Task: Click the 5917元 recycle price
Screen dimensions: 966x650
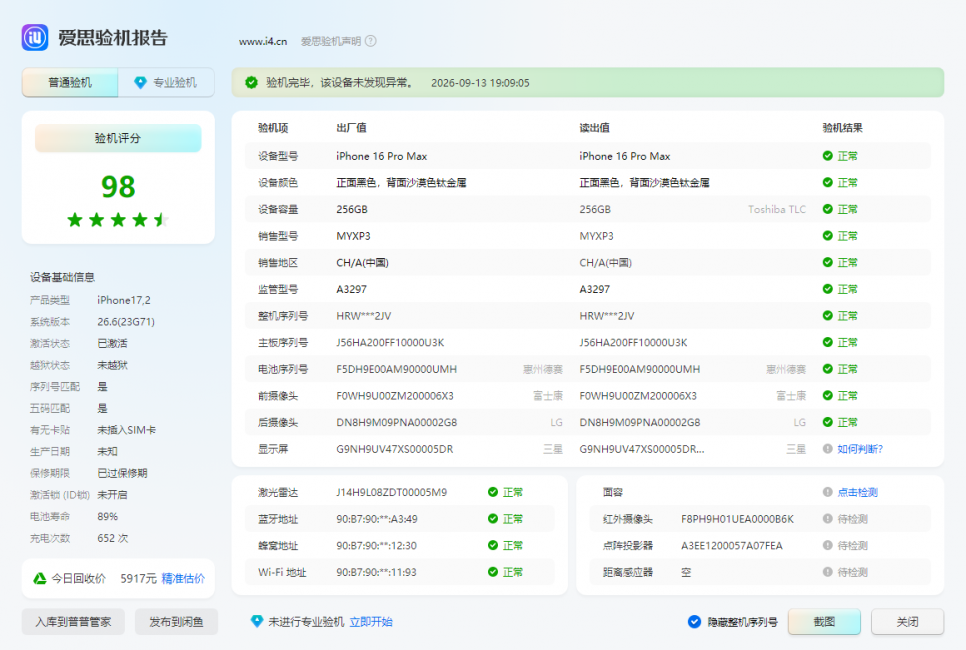Action: [139, 579]
